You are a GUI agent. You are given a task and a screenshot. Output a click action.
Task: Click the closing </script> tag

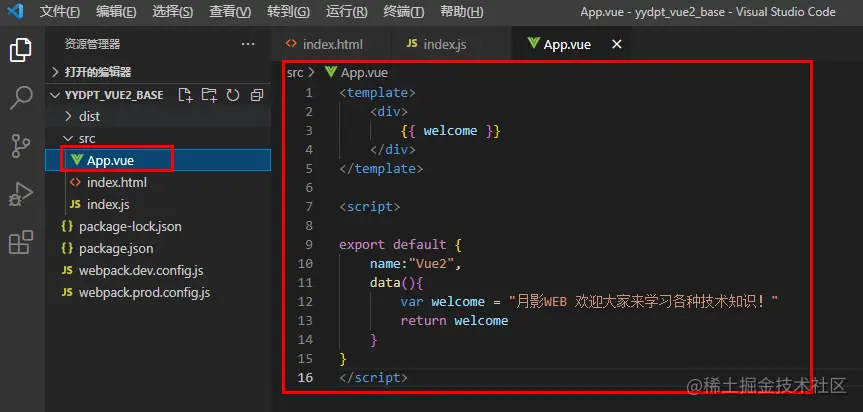[374, 377]
